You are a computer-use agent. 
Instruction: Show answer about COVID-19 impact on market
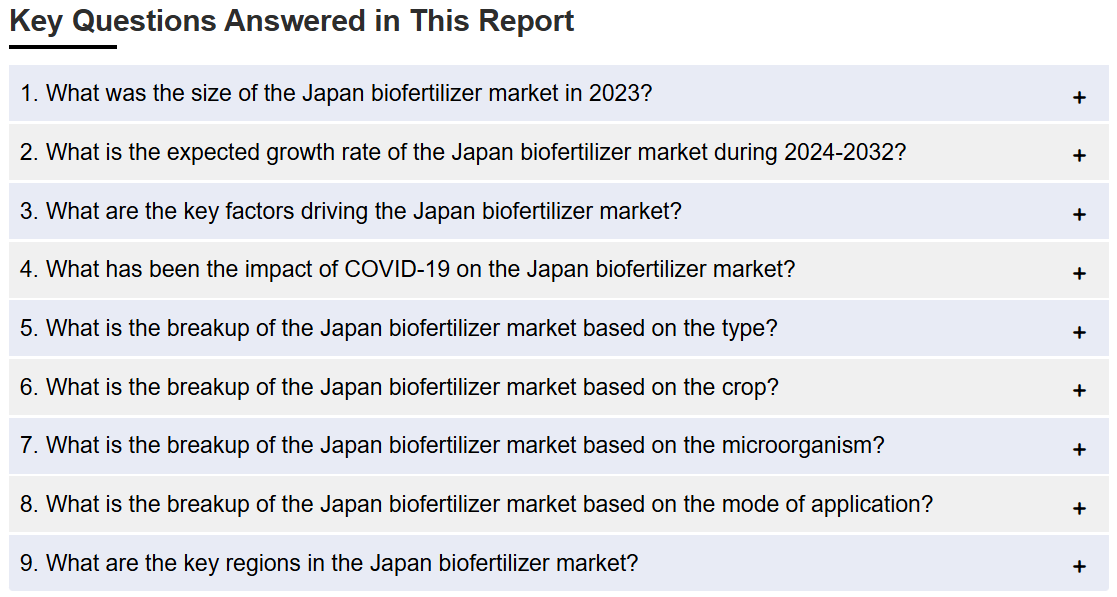(558, 270)
